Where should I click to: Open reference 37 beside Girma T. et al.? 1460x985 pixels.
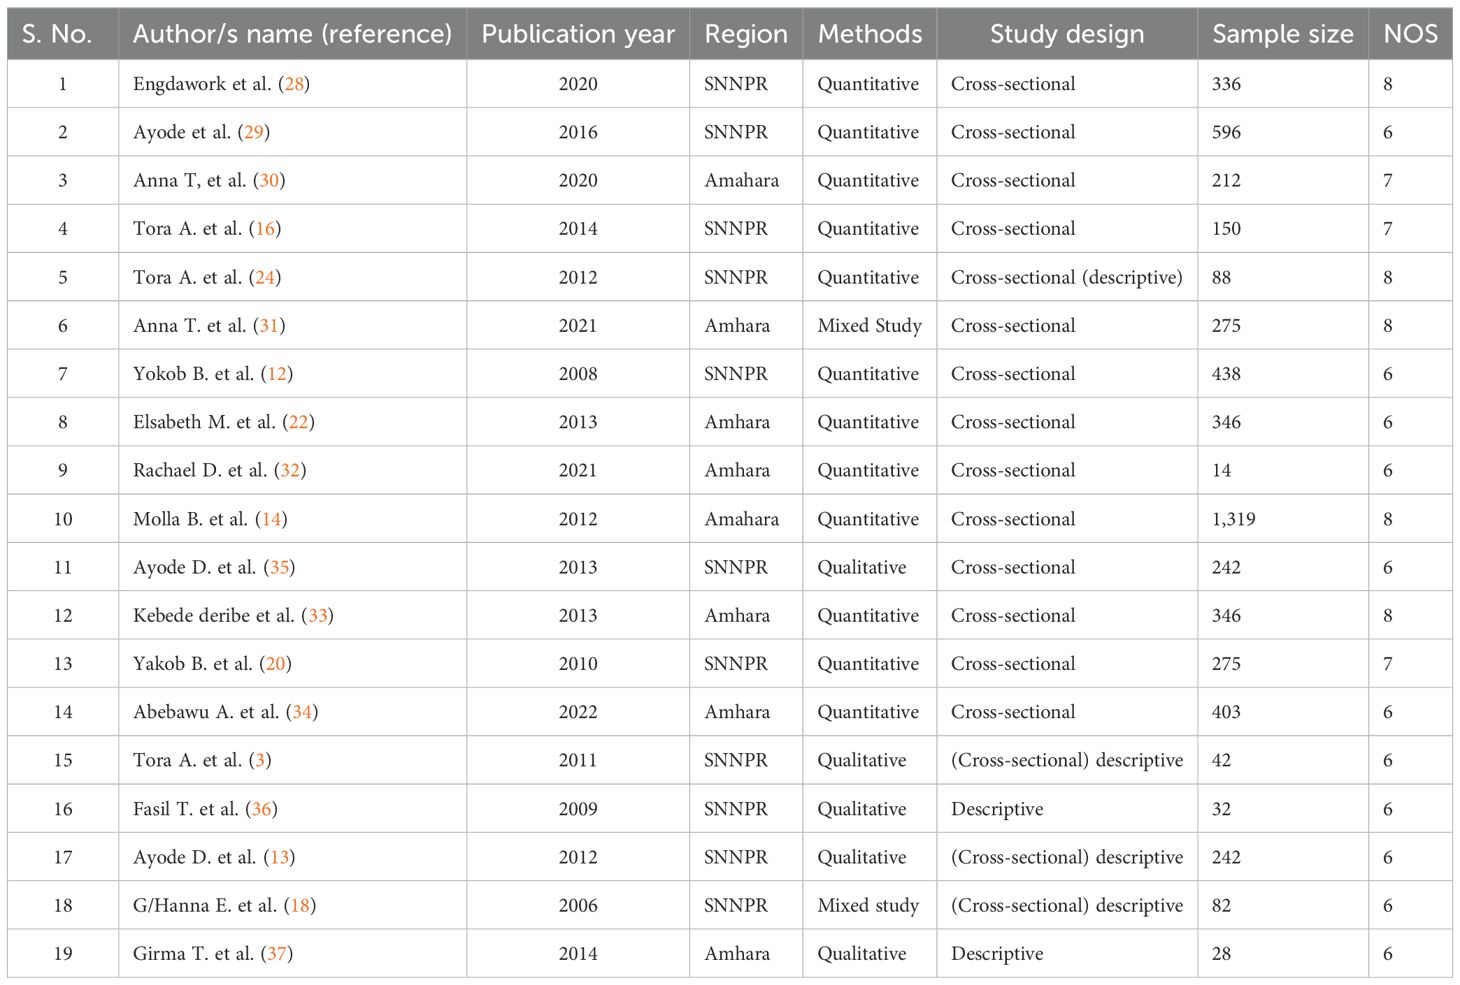coord(277,954)
